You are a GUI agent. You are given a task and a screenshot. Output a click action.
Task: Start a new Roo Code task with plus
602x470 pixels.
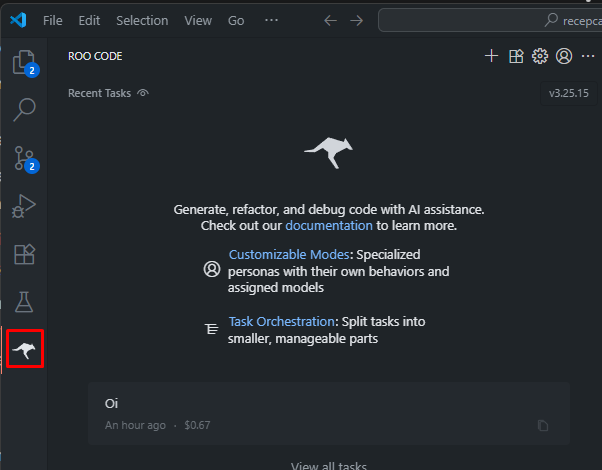[x=491, y=56]
